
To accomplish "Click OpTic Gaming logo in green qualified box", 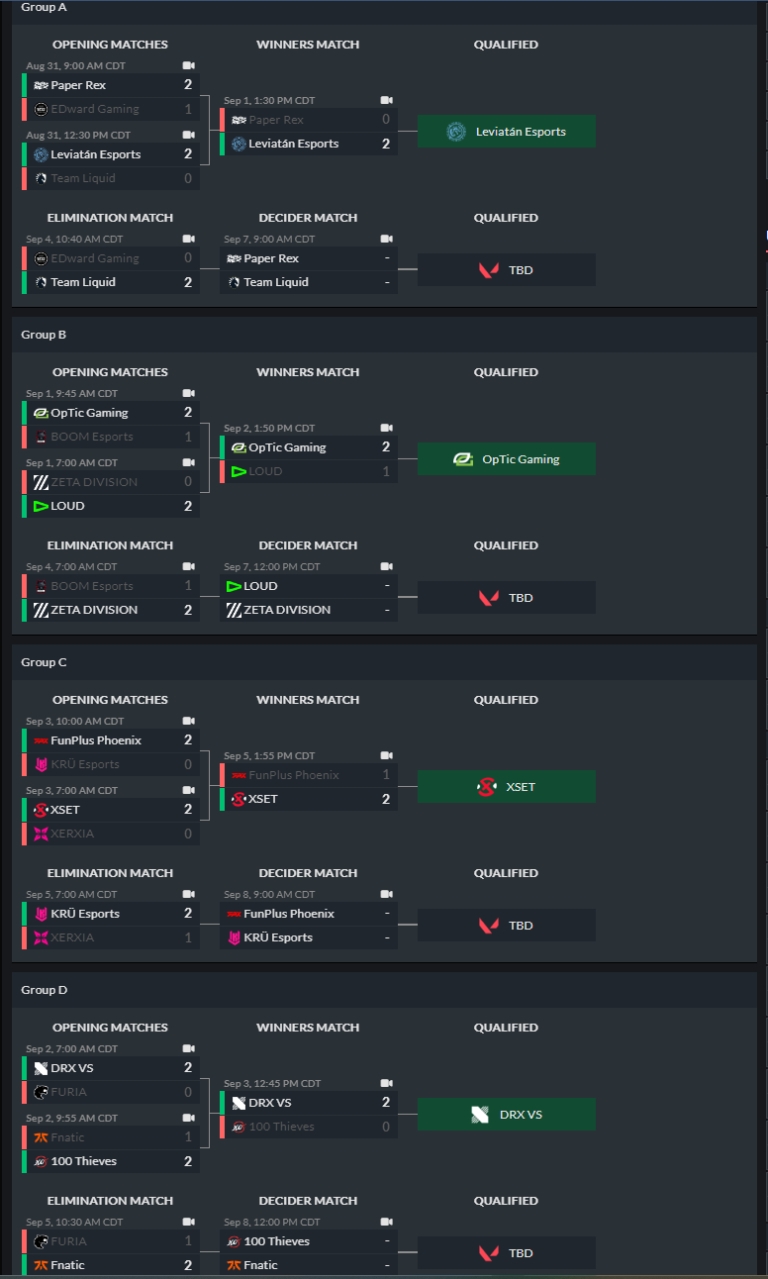I will click(463, 460).
